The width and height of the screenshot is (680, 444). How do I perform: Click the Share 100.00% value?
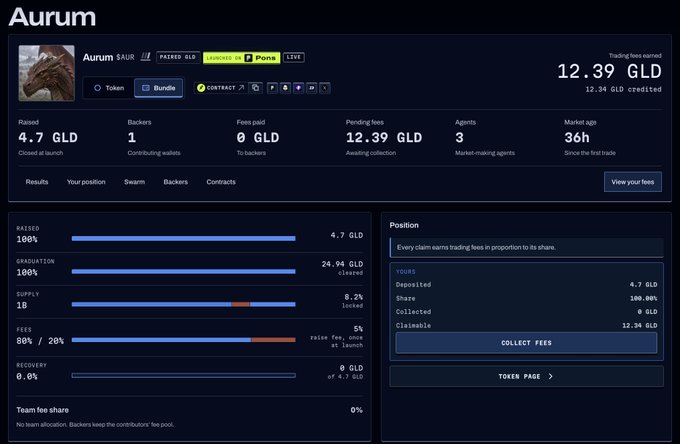pyautogui.click(x=644, y=298)
